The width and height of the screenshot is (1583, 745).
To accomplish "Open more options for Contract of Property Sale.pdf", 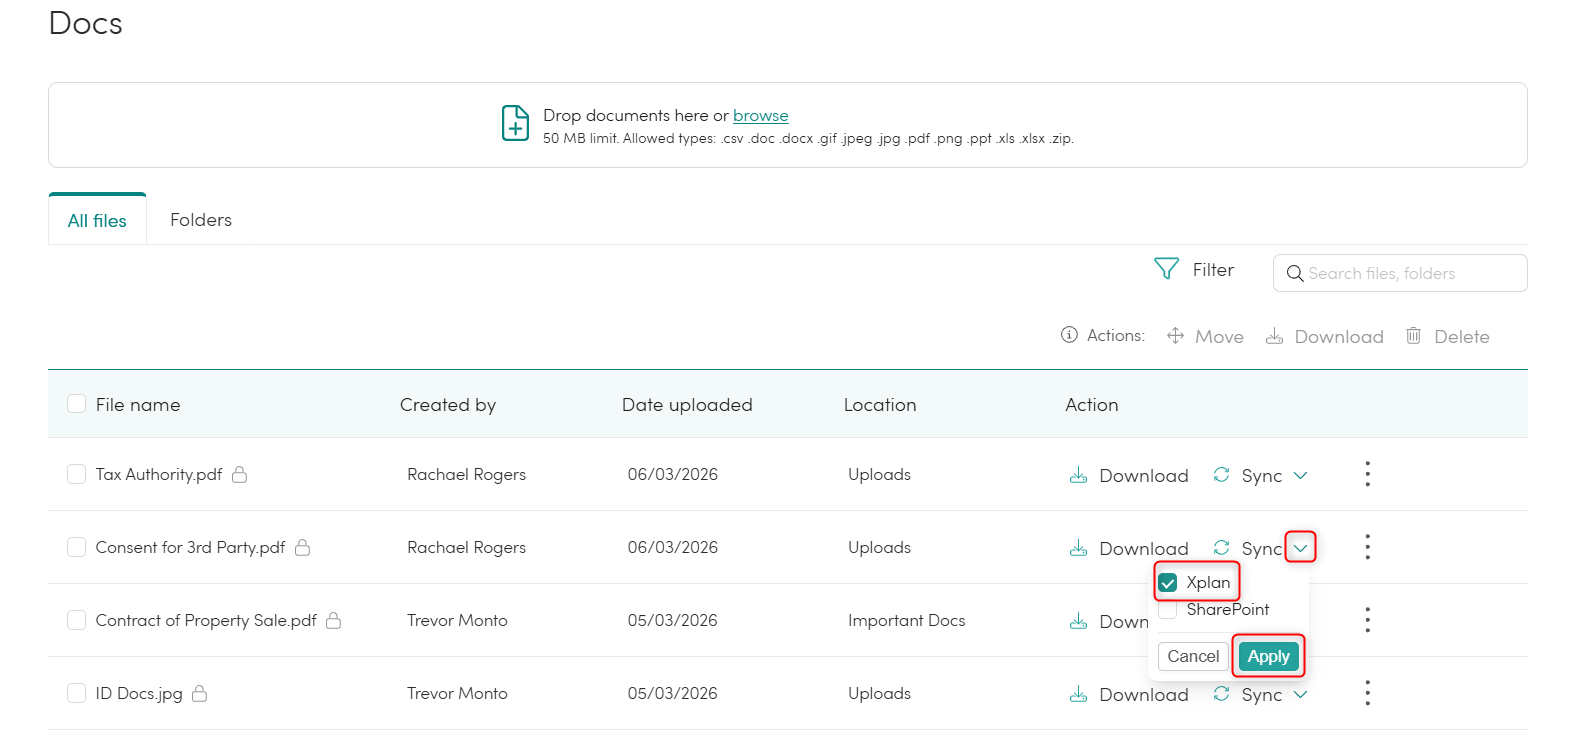I will (x=1367, y=620).
